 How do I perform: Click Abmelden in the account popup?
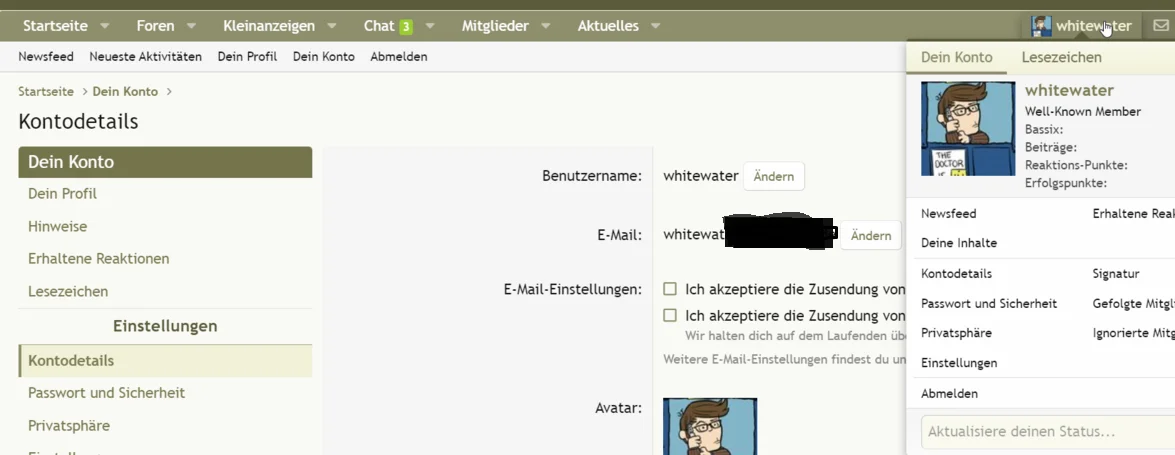tap(949, 393)
